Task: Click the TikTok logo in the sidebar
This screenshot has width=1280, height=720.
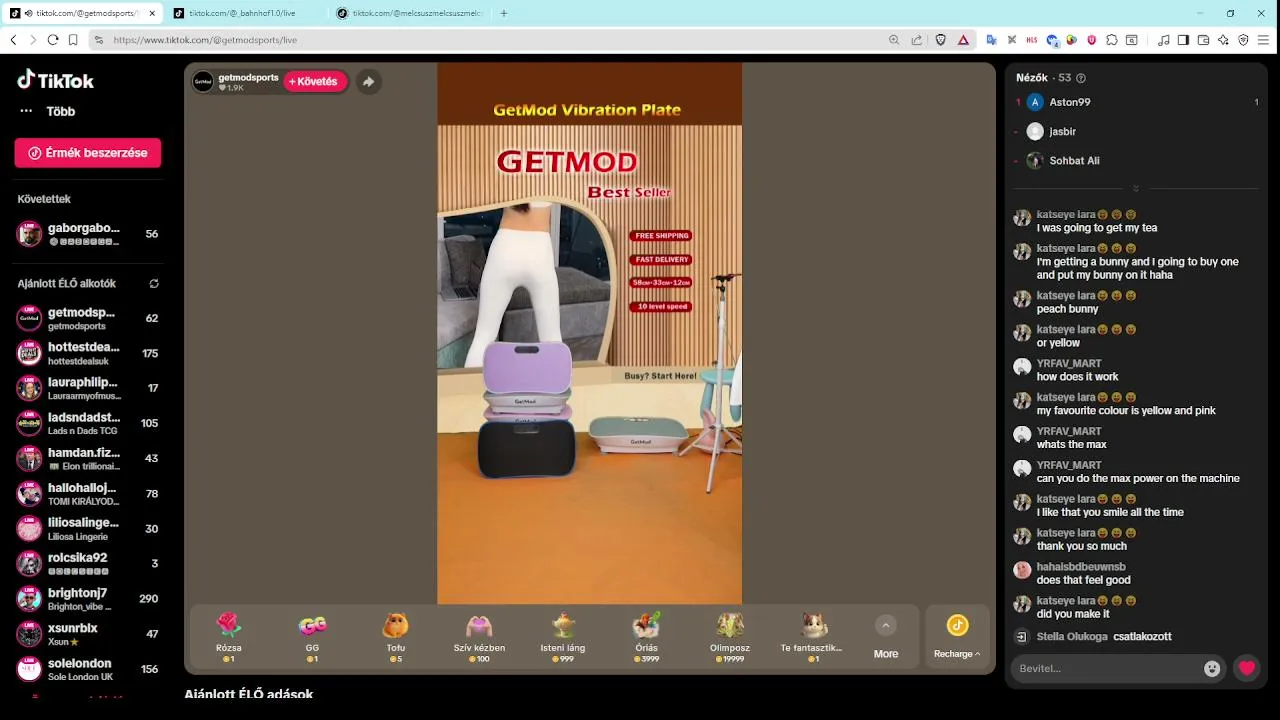Action: (56, 80)
